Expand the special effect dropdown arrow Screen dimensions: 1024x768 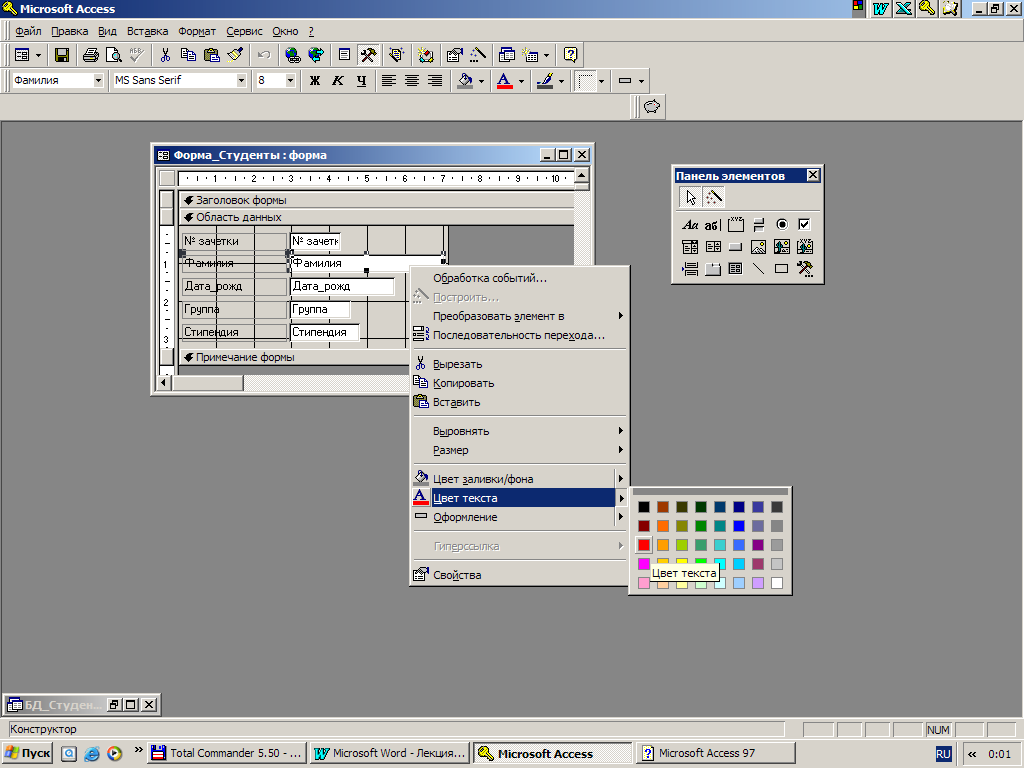click(641, 81)
